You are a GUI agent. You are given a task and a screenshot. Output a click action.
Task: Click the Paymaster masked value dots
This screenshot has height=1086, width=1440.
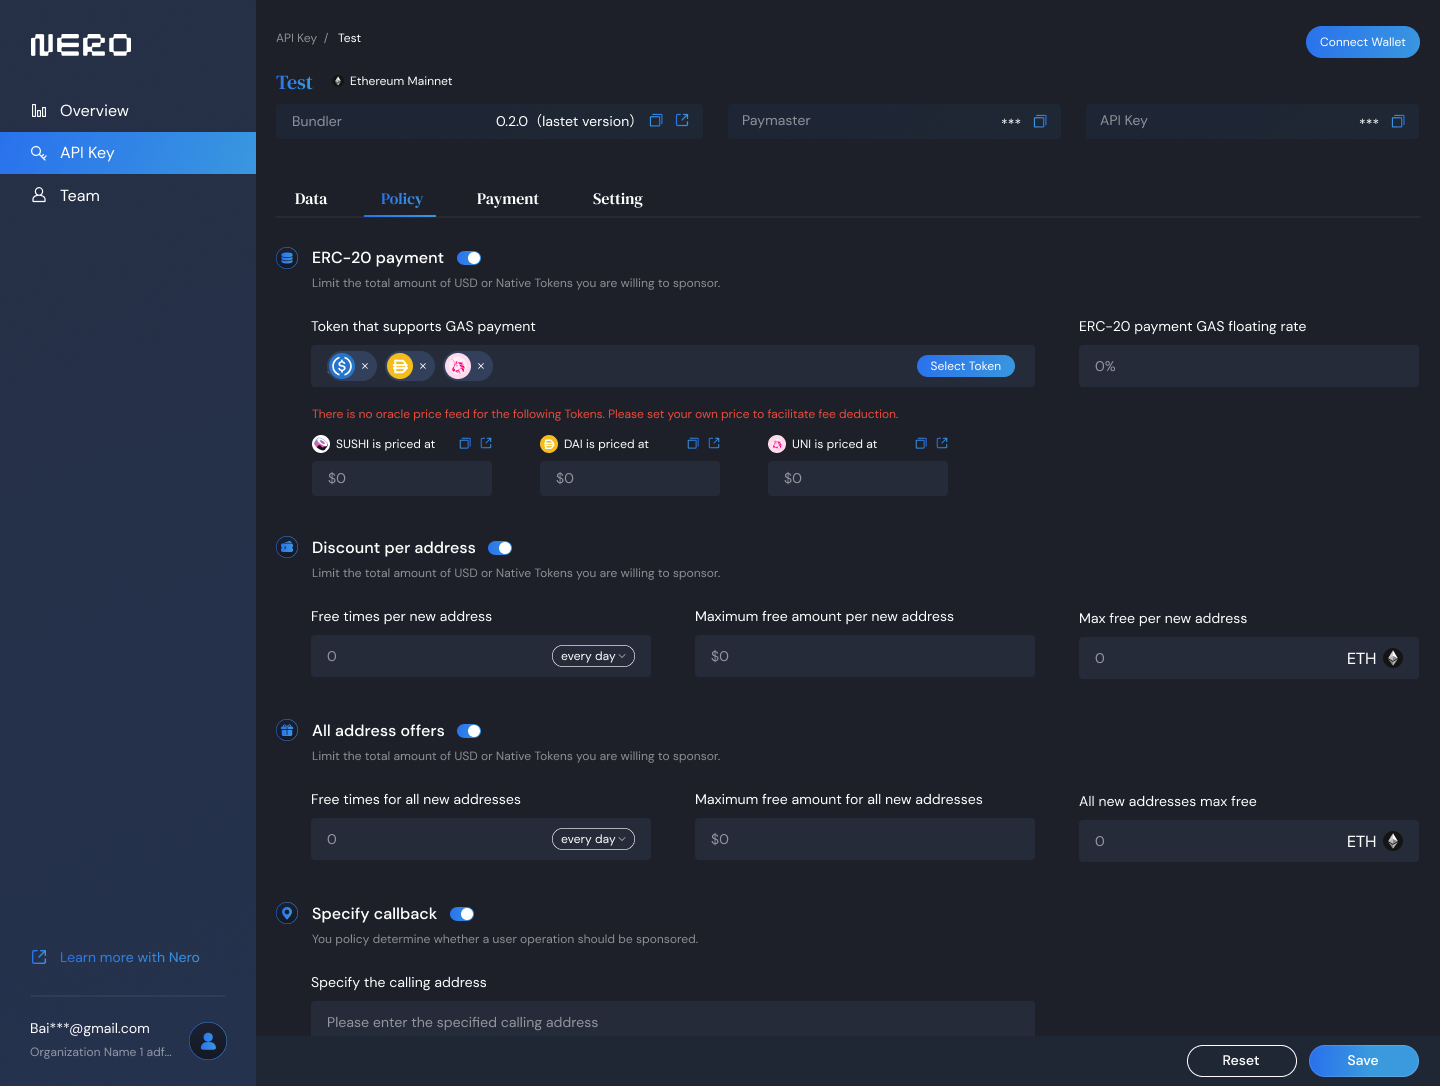click(1011, 122)
